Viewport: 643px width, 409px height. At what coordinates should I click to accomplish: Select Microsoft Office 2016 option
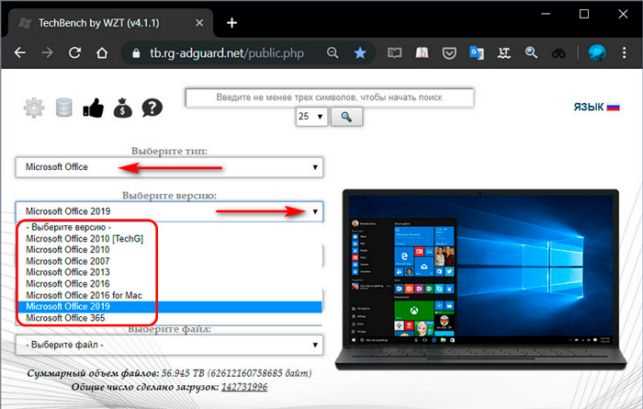point(68,284)
